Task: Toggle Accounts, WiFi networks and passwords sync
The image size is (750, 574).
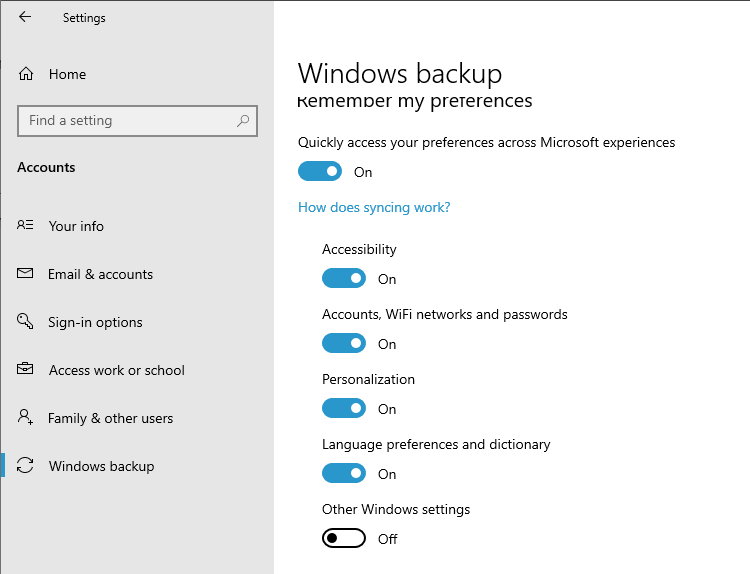Action: [x=344, y=343]
